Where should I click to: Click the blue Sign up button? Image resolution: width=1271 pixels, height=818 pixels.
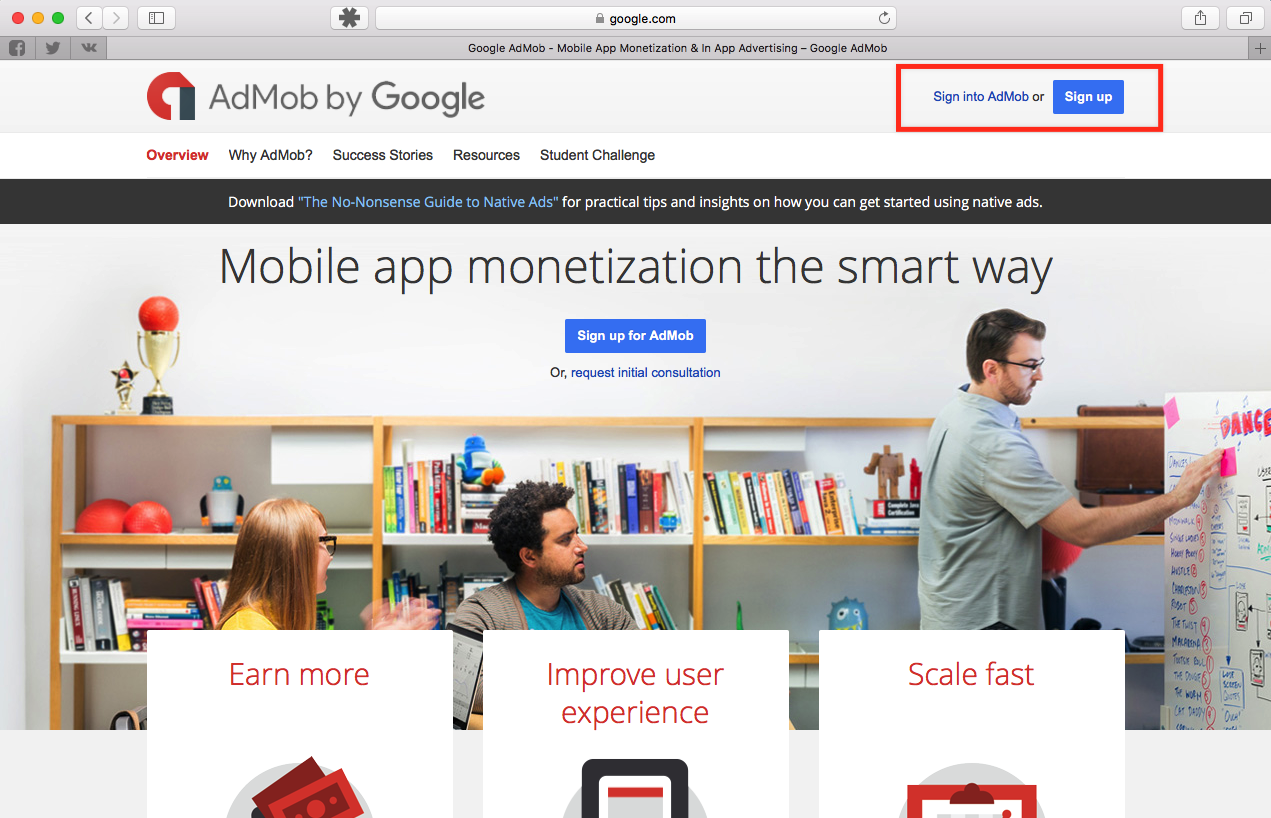1088,97
